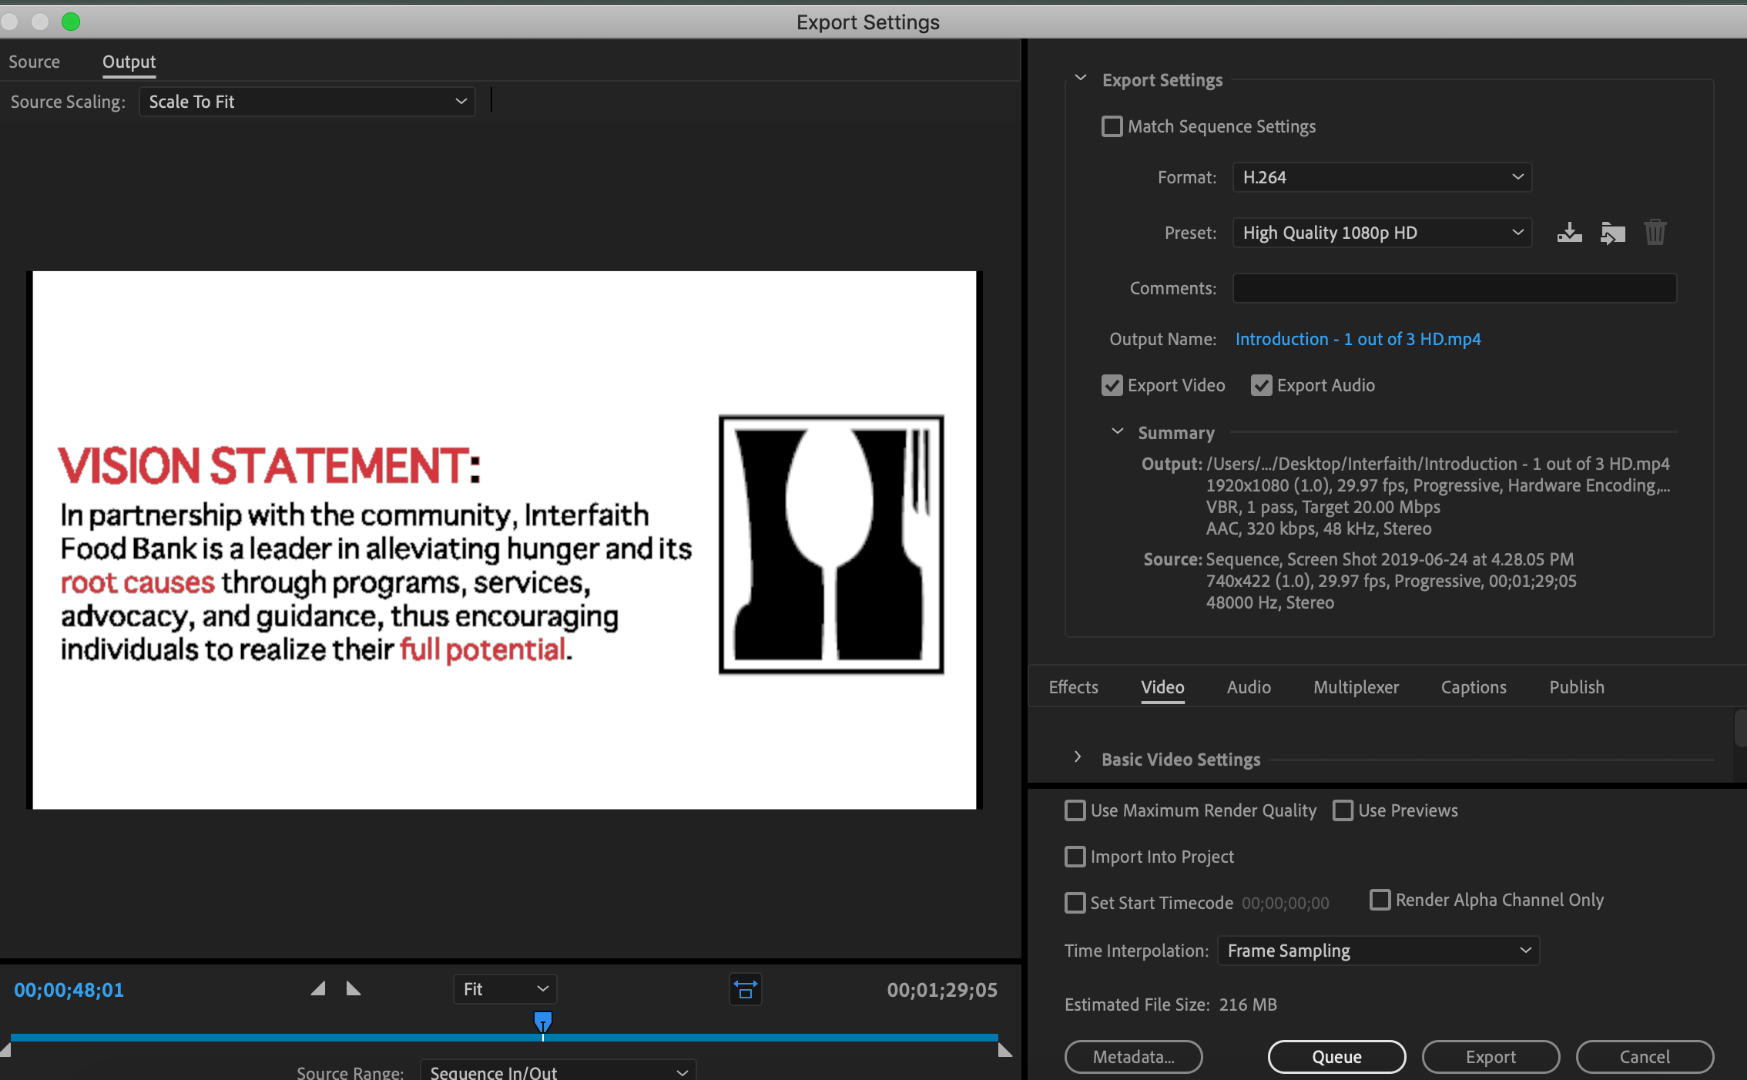Click the video settings panel scrollbar

[1741, 727]
